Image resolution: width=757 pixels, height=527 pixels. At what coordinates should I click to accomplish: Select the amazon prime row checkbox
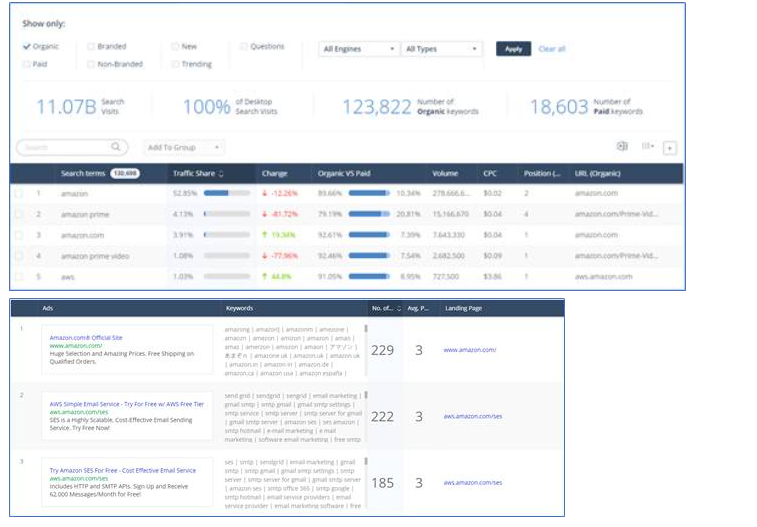18,214
